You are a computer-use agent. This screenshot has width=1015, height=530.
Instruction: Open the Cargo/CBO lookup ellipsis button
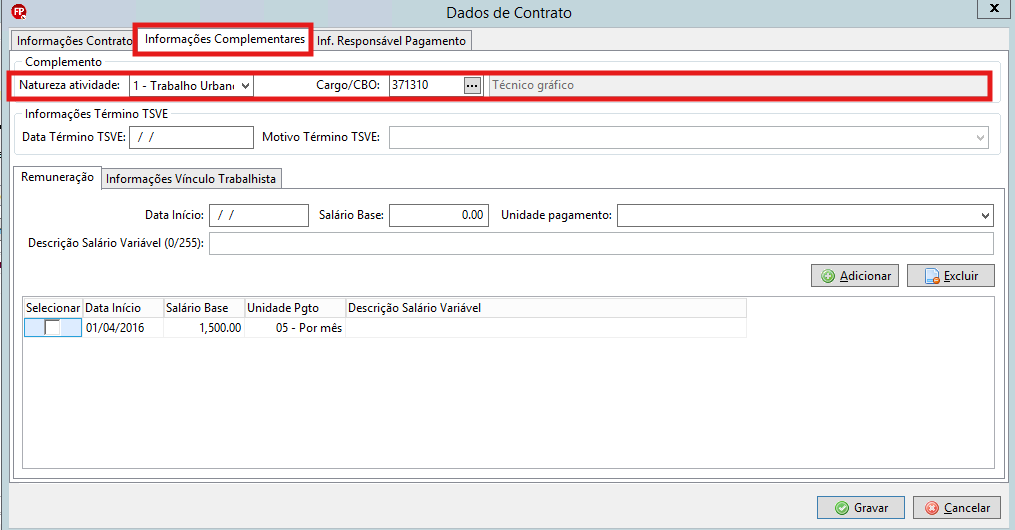[x=473, y=85]
